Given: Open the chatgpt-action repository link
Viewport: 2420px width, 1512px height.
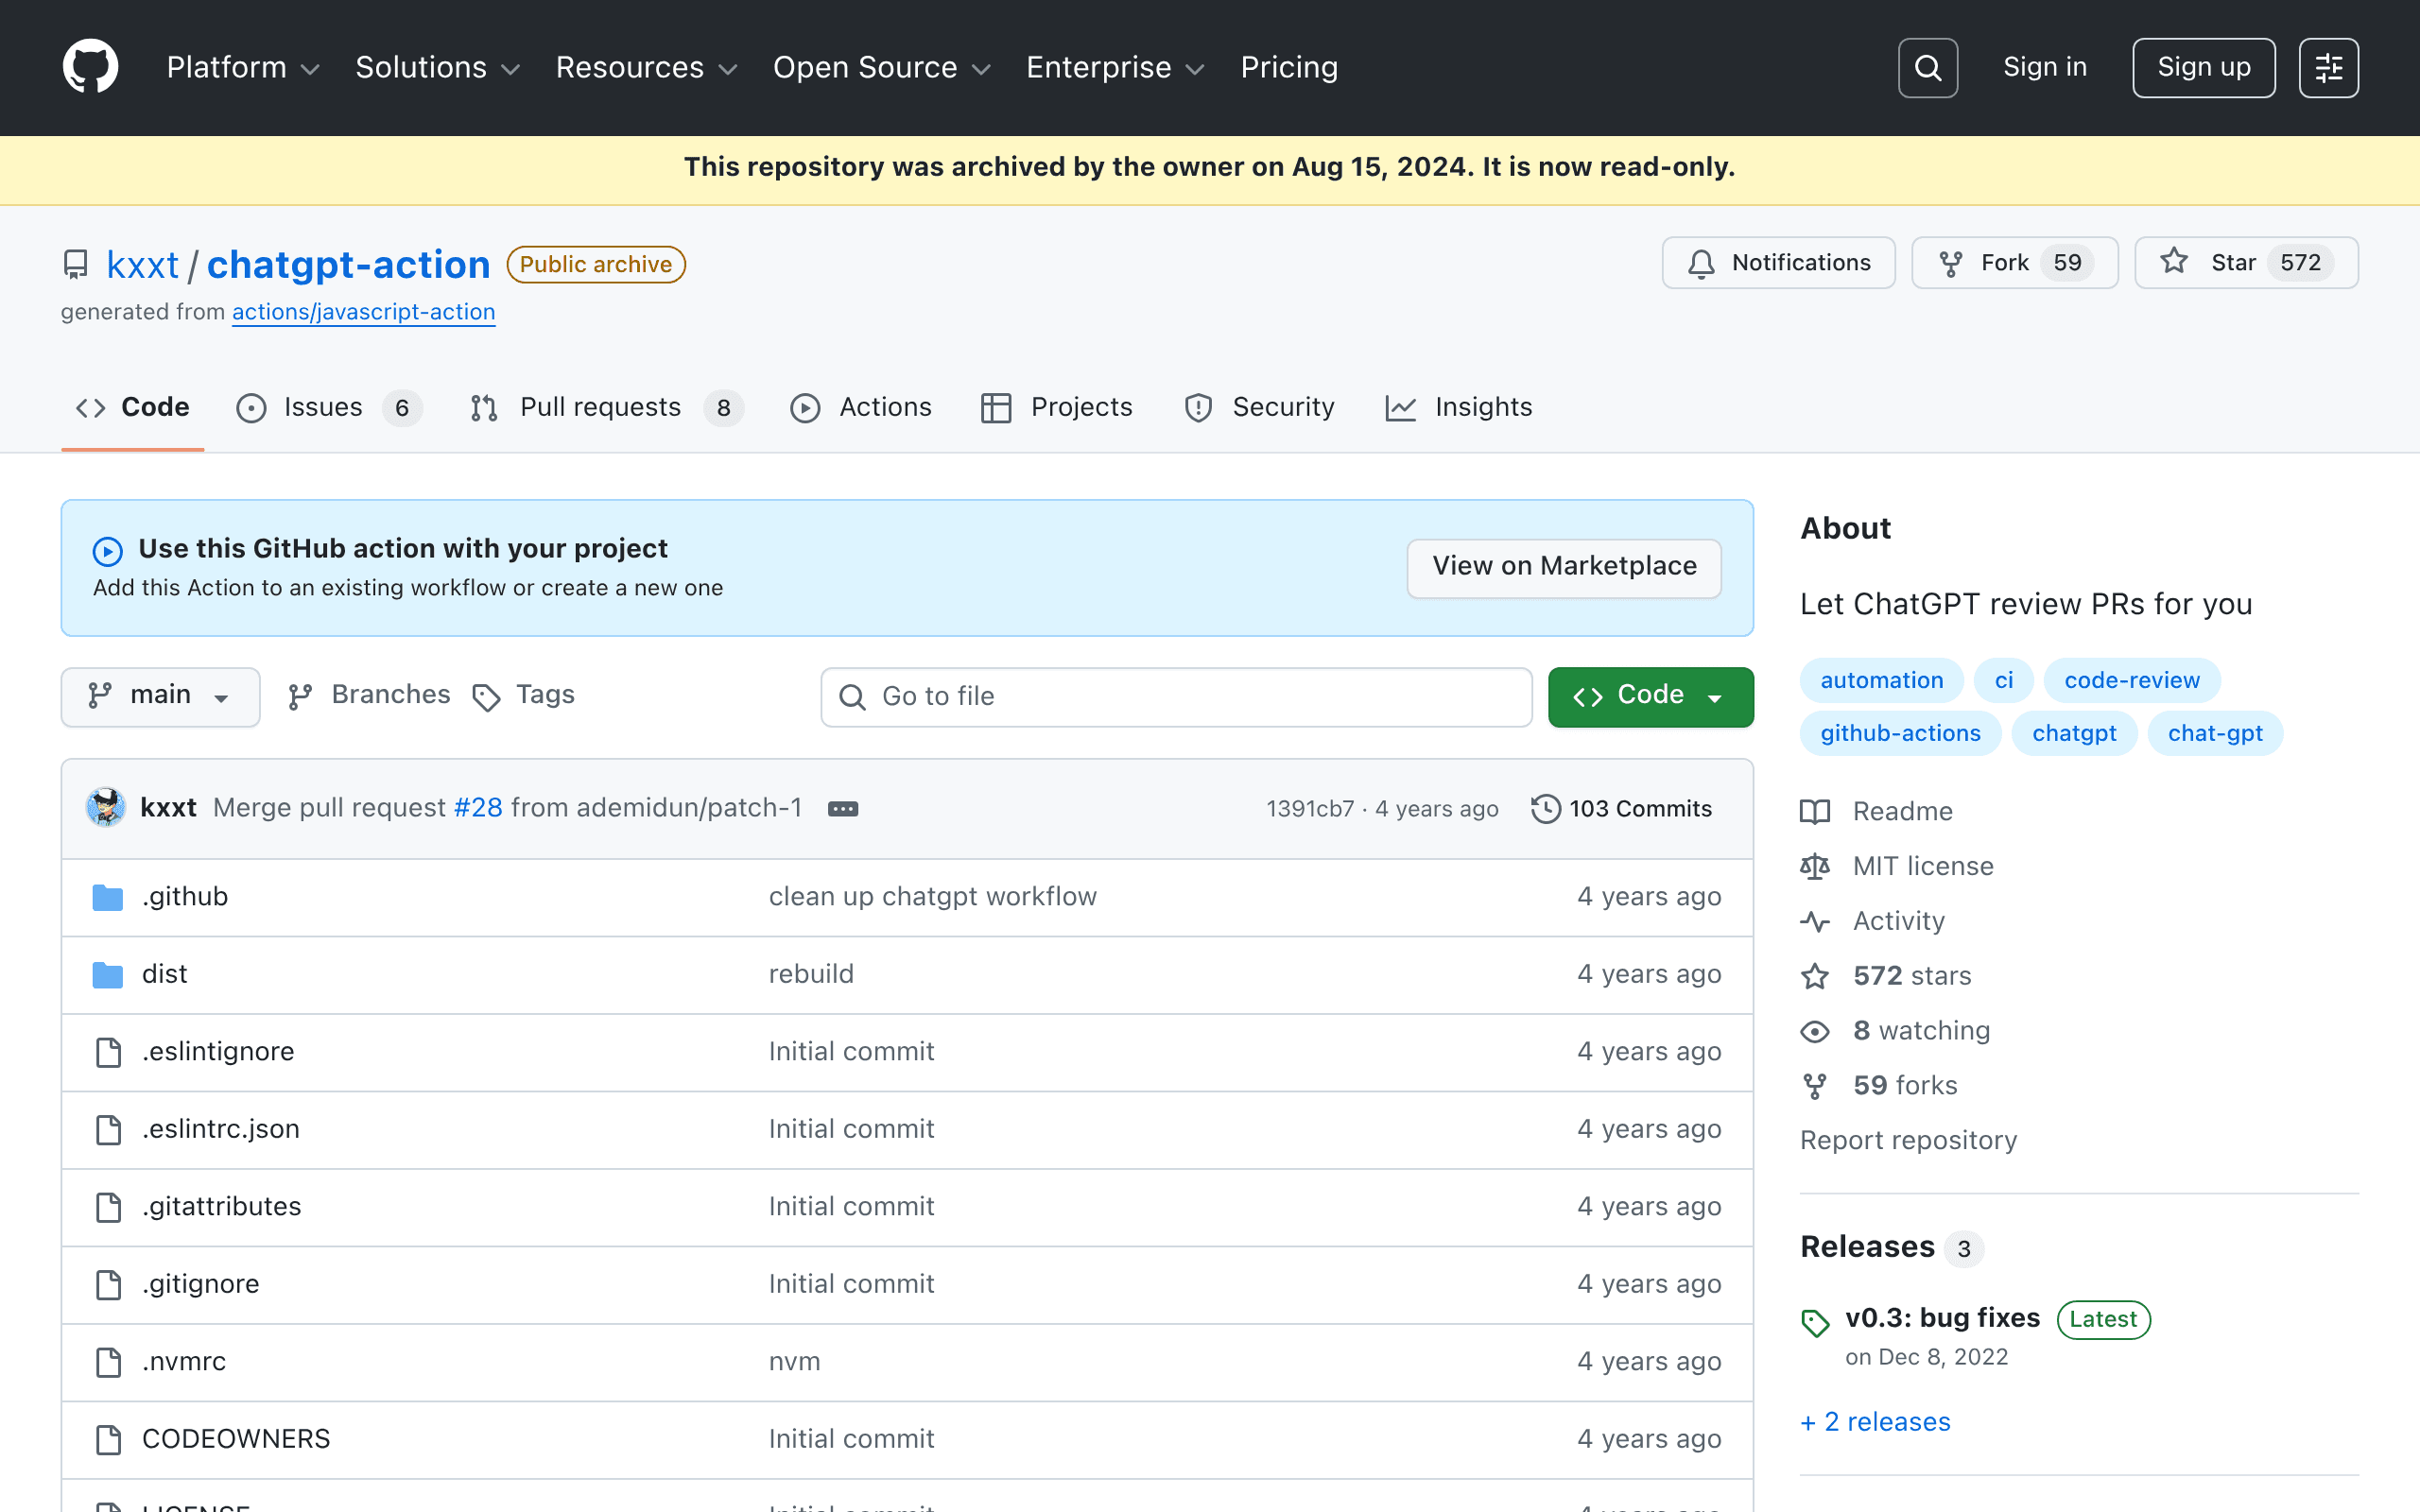Looking at the screenshot, I should pyautogui.click(x=348, y=265).
